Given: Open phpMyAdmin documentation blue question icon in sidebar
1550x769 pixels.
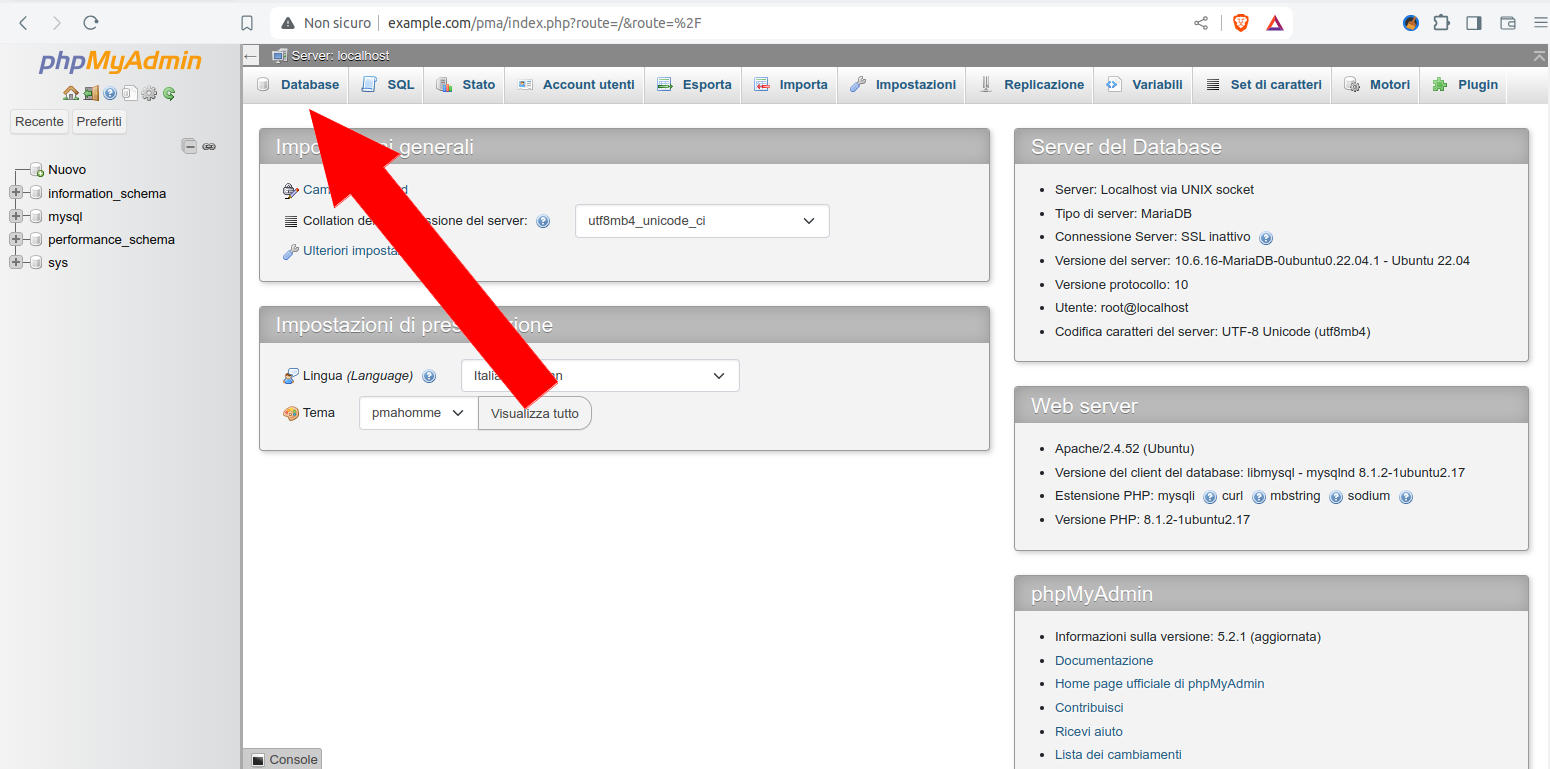Looking at the screenshot, I should point(110,93).
